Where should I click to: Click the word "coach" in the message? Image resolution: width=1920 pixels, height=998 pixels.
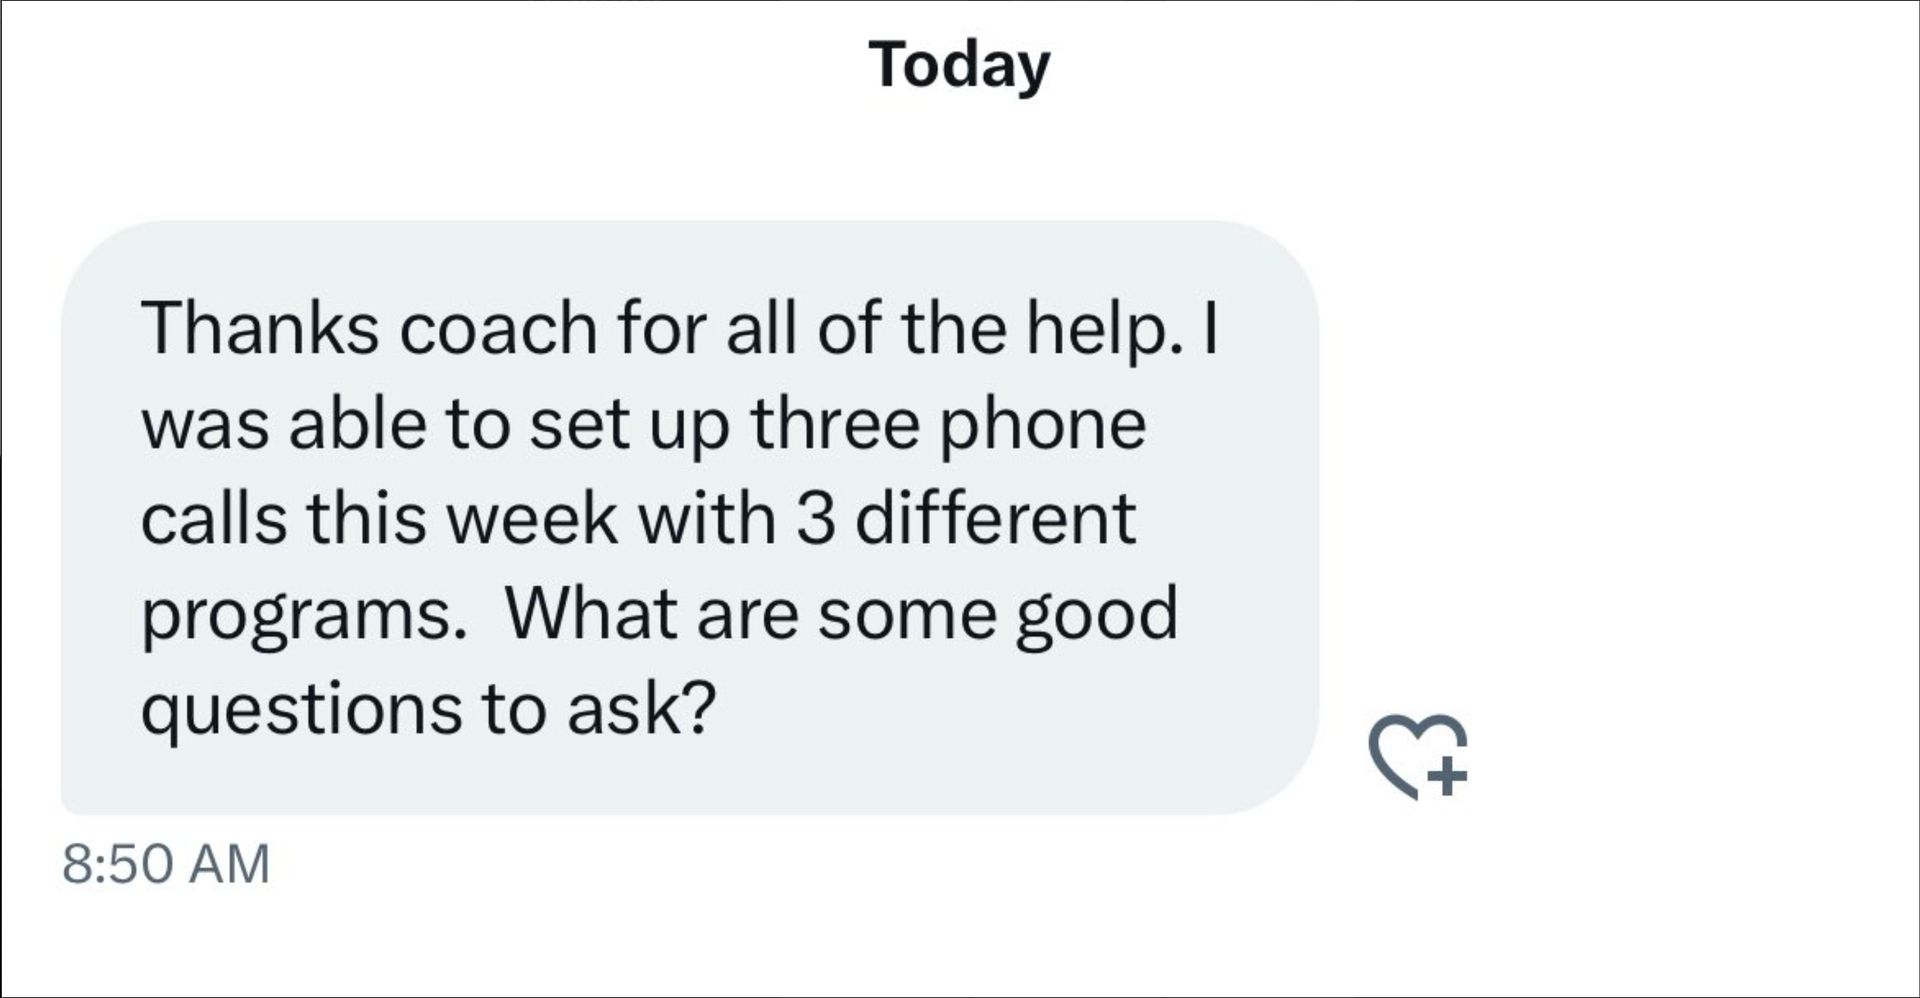(498, 328)
